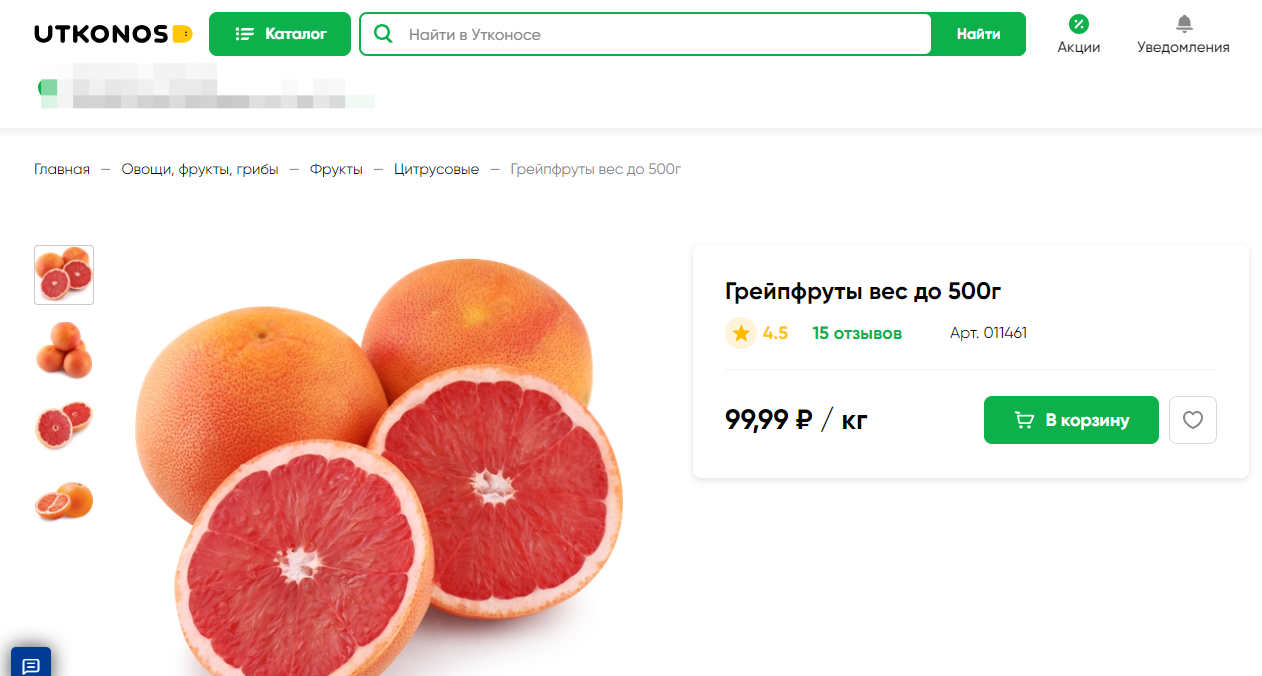Screen dimensions: 1262x676
Task: Select first grapefruit thumbnail with halves
Action: pyautogui.click(x=64, y=275)
